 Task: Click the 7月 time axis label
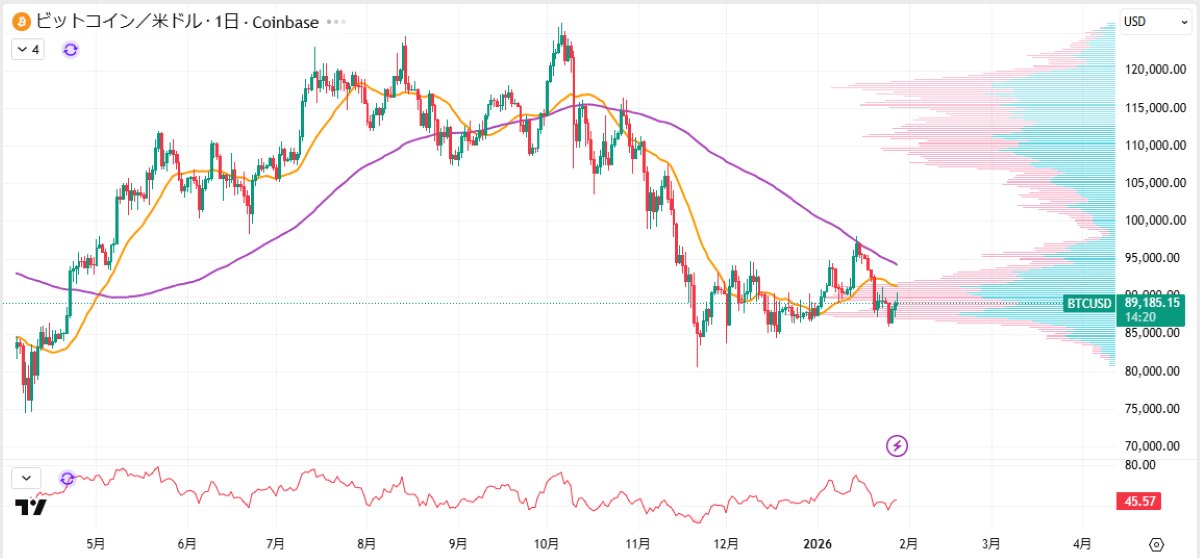tap(277, 544)
